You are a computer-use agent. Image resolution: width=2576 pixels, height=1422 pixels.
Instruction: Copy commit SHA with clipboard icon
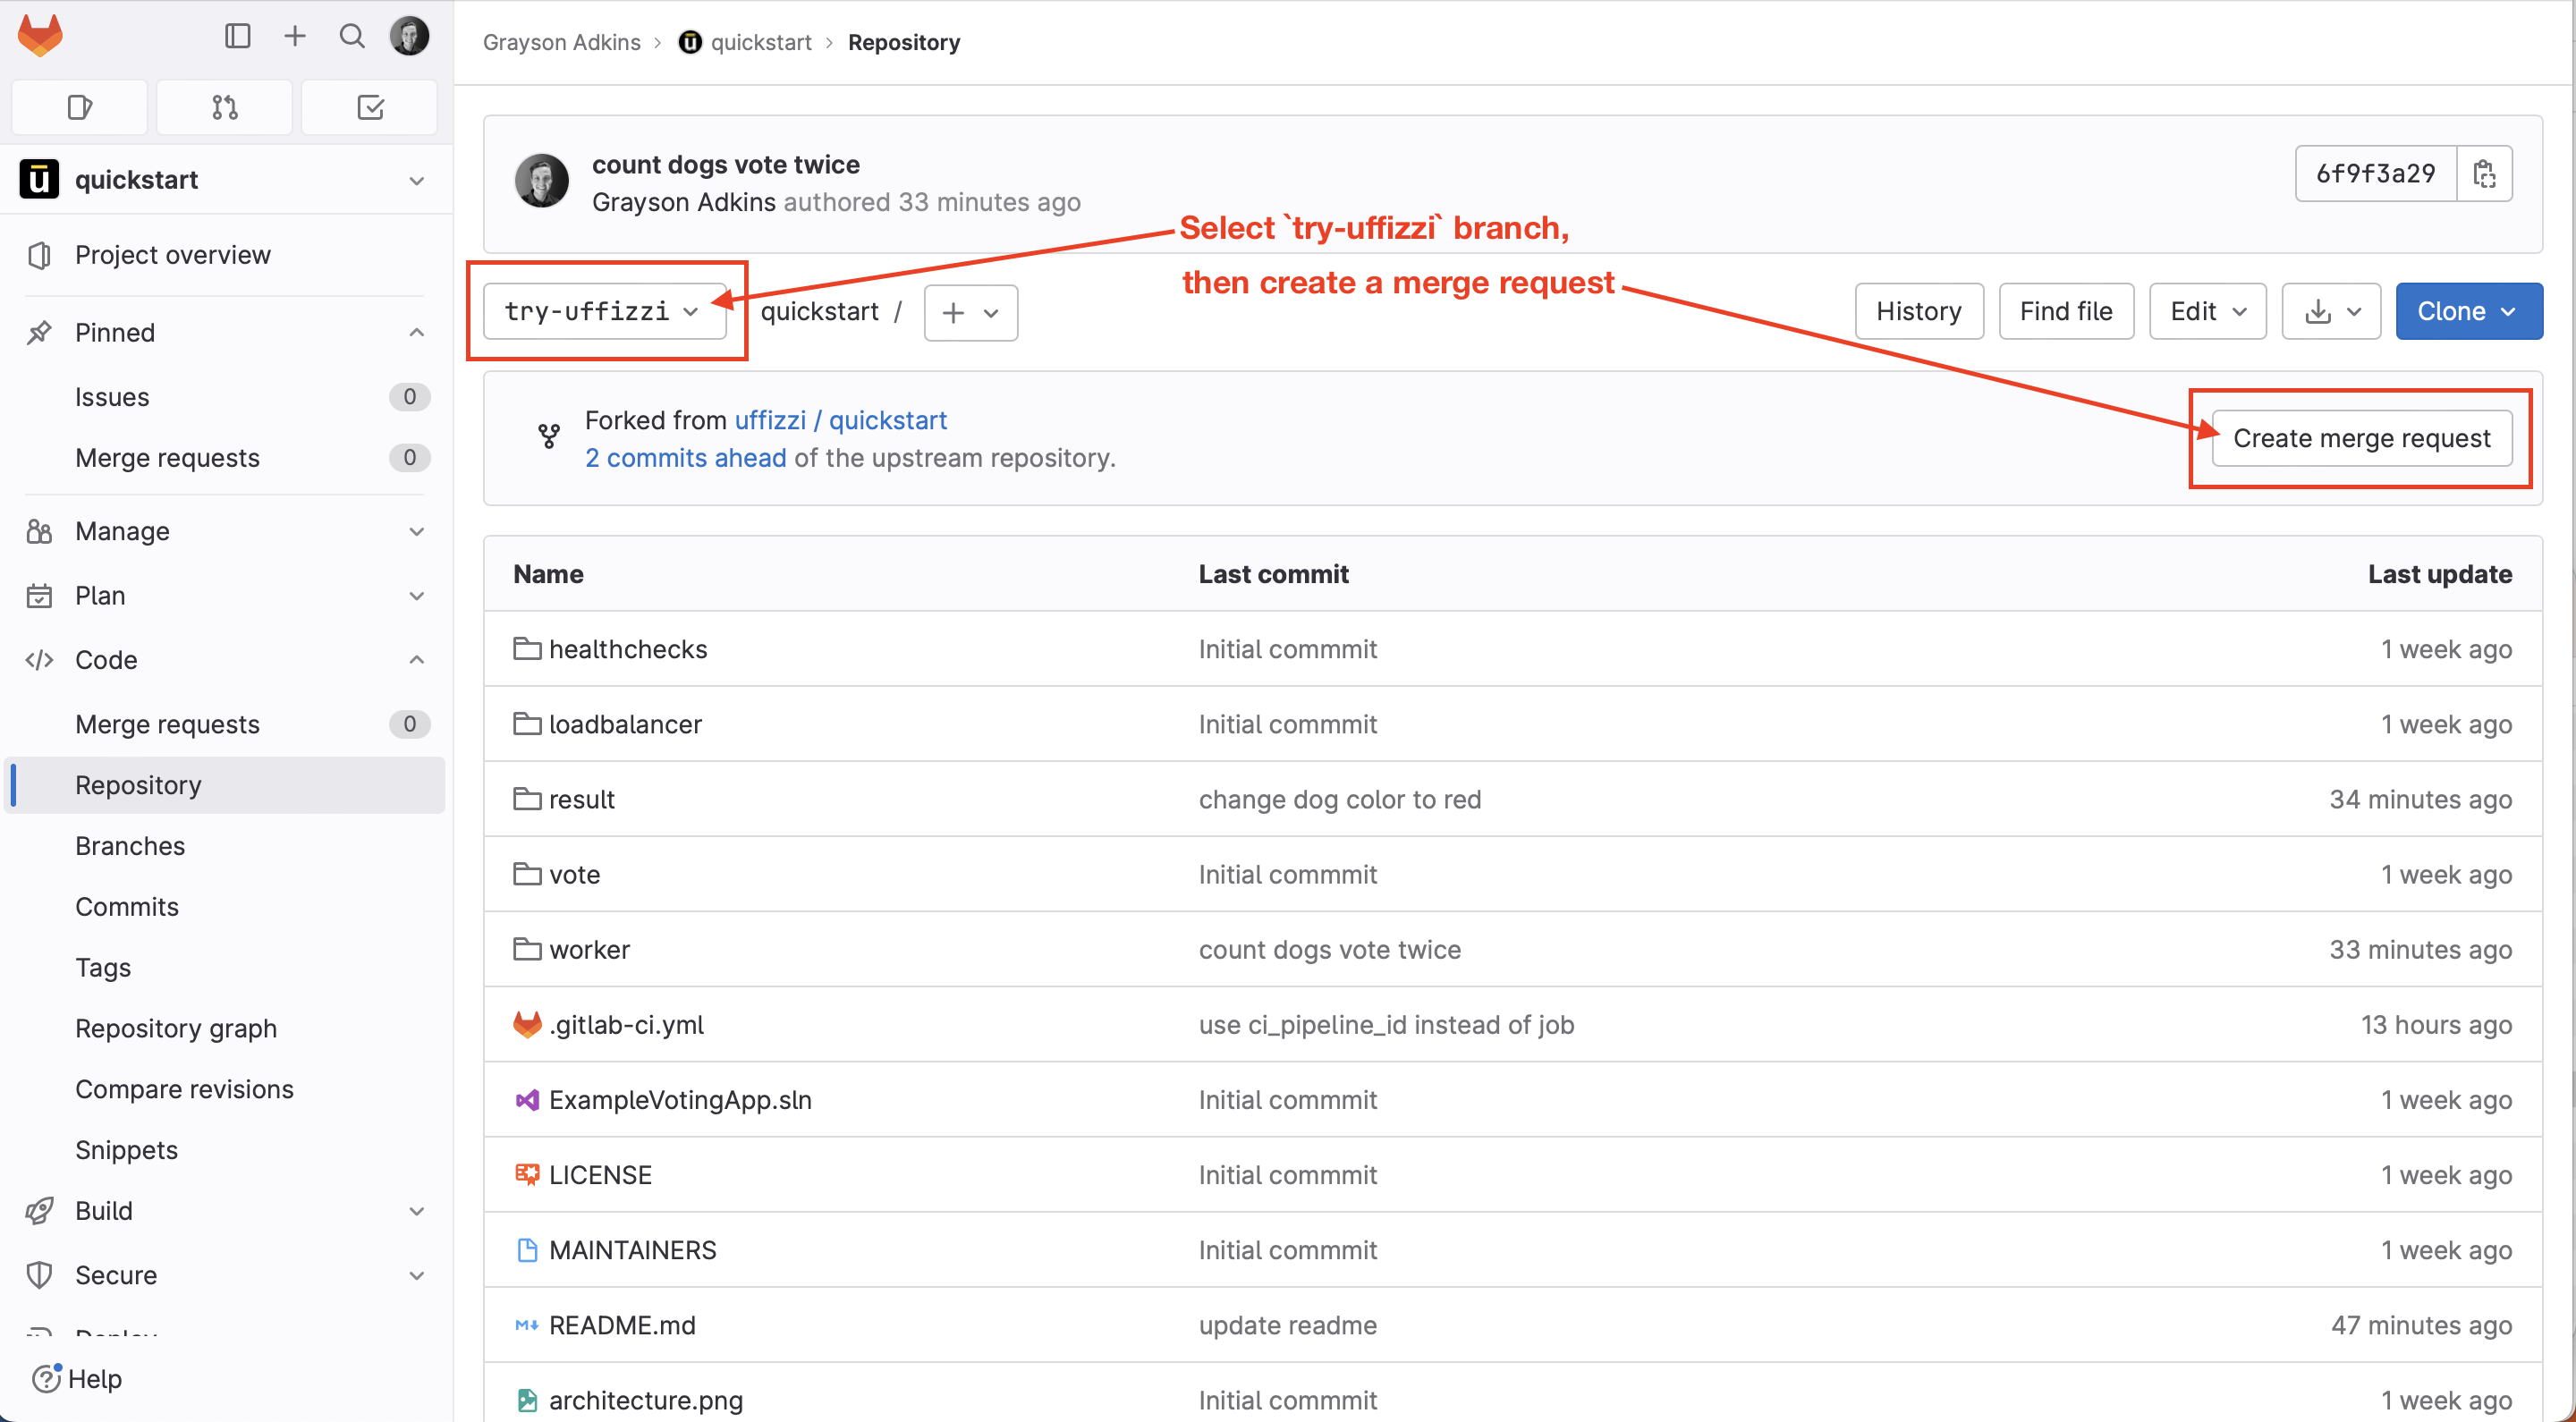pyautogui.click(x=2484, y=174)
